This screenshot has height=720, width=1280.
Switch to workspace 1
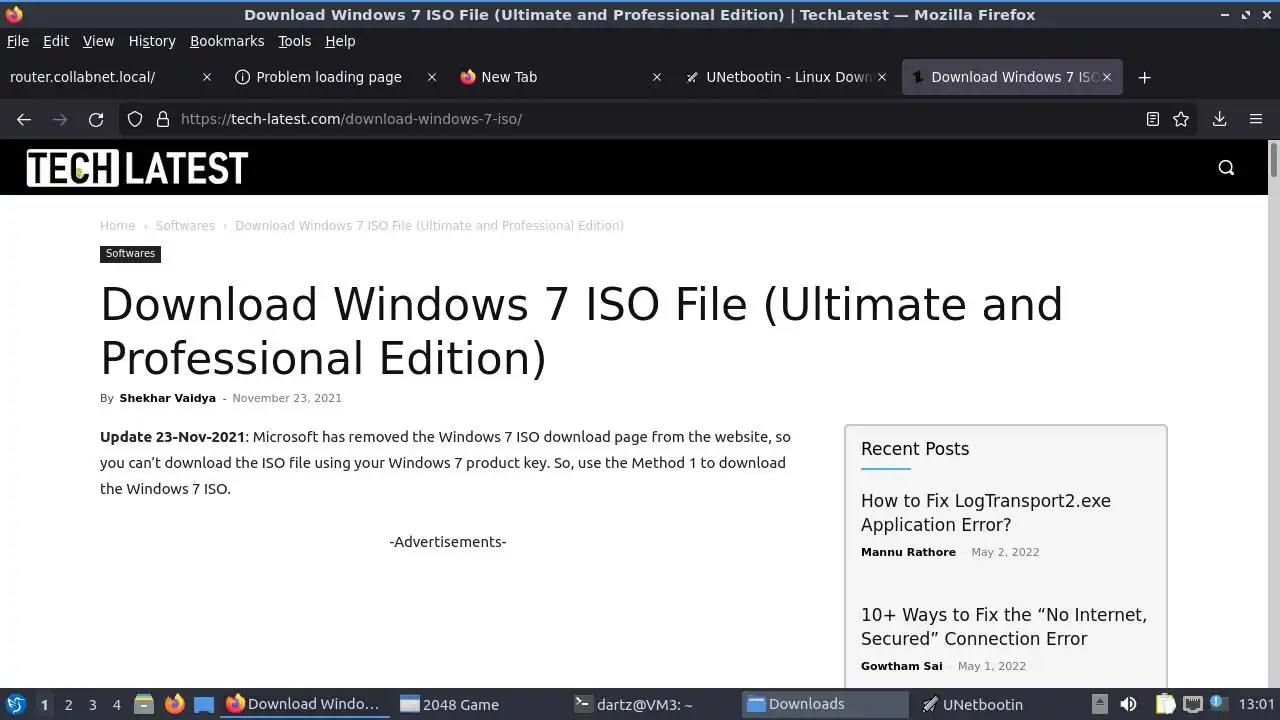click(44, 705)
